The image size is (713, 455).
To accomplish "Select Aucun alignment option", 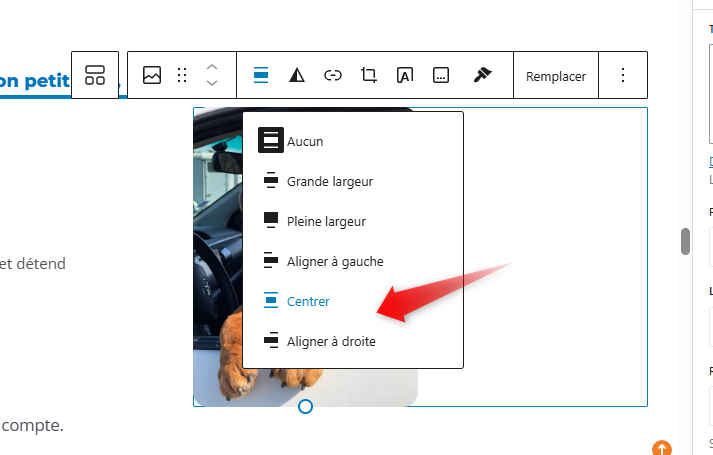I will point(305,141).
